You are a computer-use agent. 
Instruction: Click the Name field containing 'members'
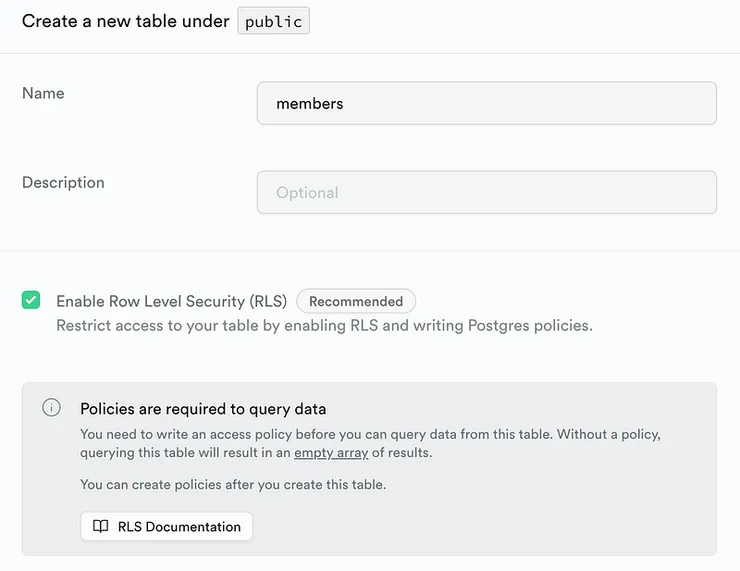486,103
